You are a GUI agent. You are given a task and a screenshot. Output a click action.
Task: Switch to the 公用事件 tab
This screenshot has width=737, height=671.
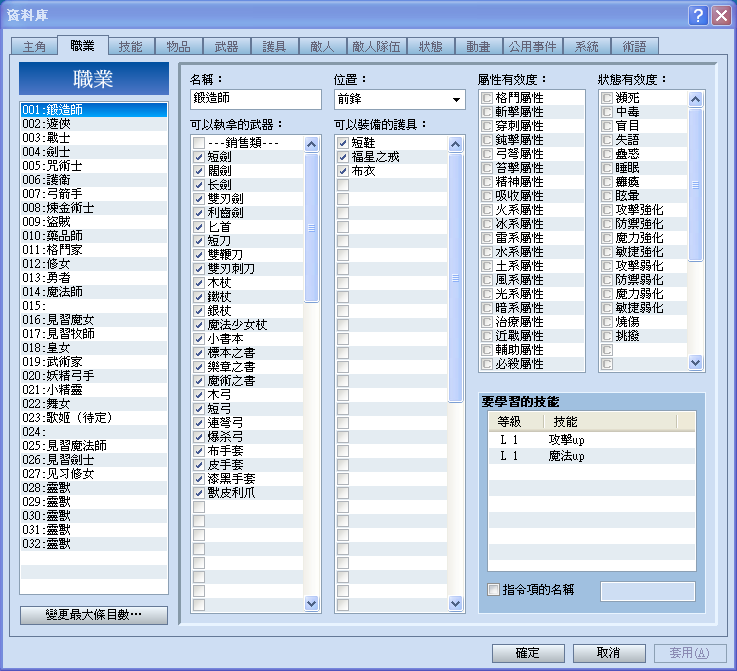532,47
